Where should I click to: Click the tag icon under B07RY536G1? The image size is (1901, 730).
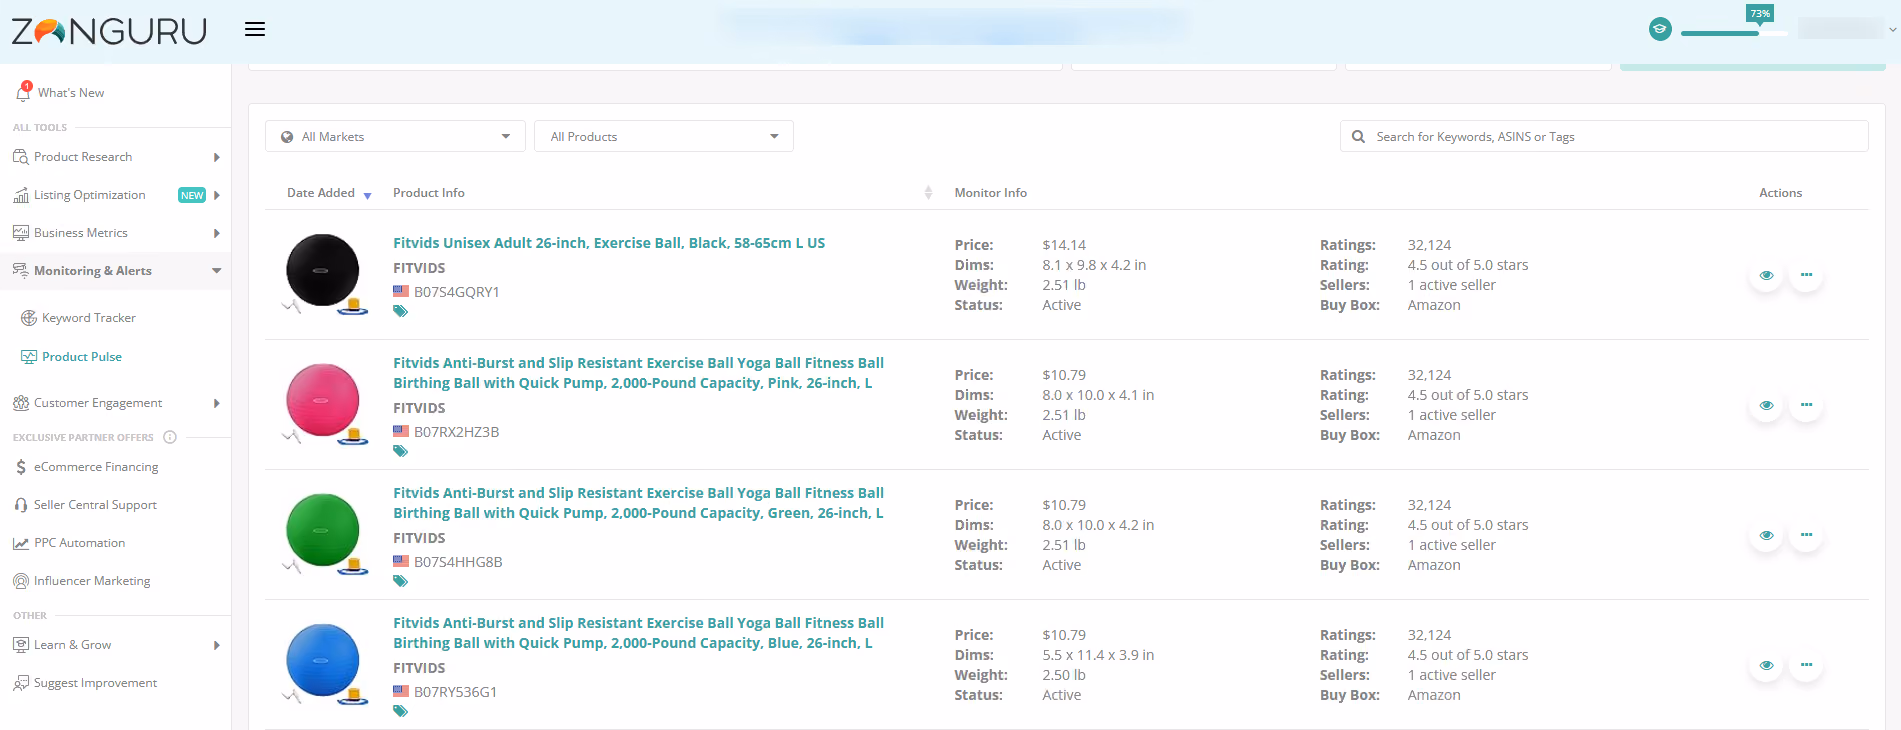pyautogui.click(x=400, y=712)
